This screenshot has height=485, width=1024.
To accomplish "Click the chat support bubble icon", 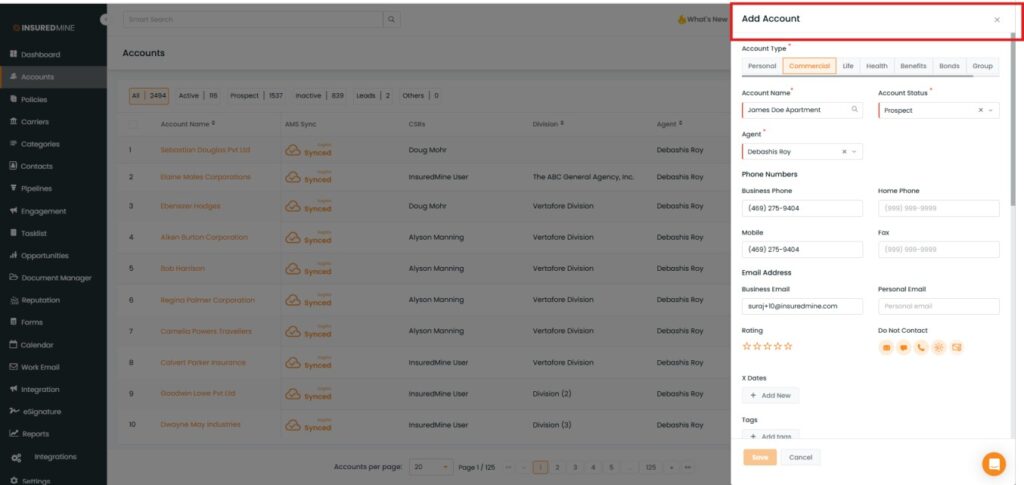I will (993, 464).
